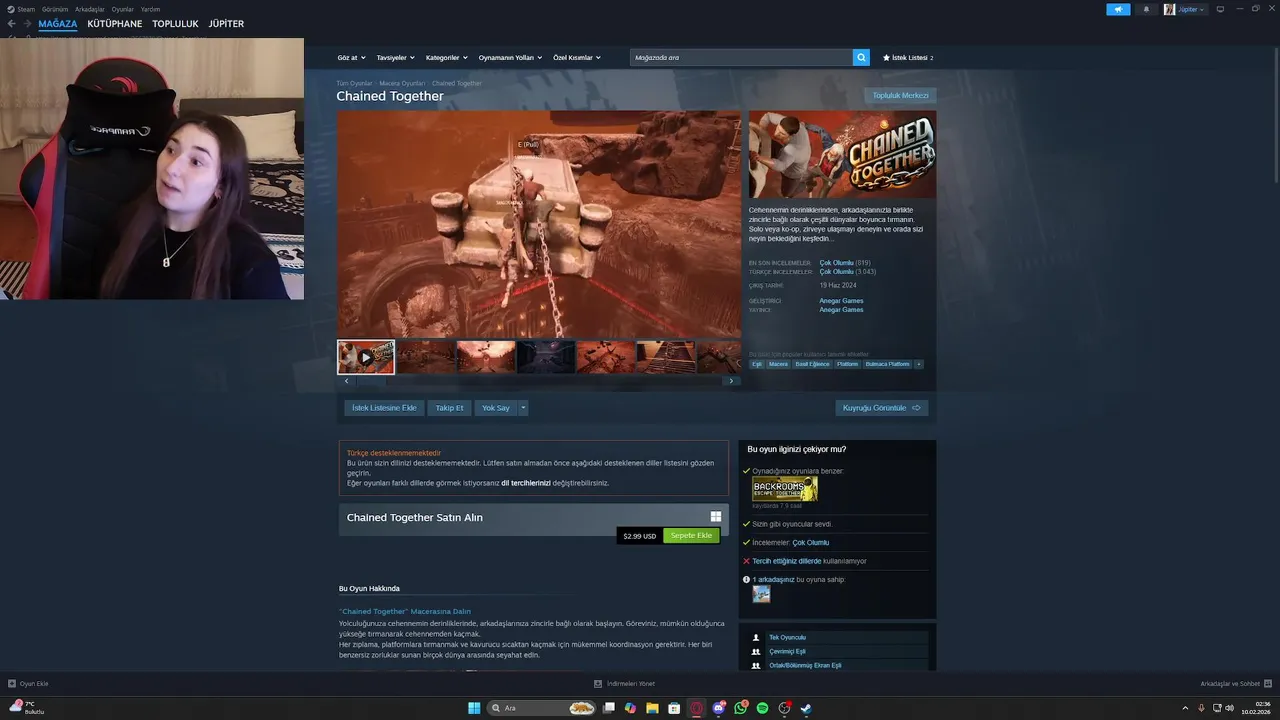Open the İstek Listesi wishlist link
Image resolution: width=1280 pixels, height=720 pixels.
[x=908, y=58]
